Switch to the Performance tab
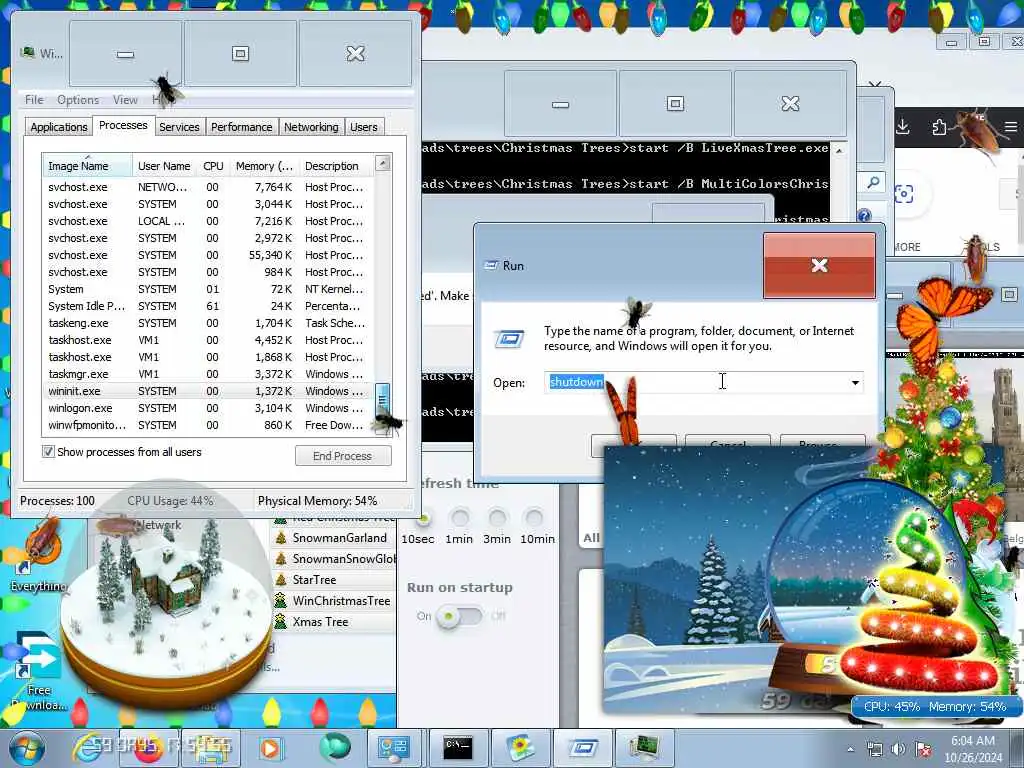Viewport: 1024px width, 768px height. [242, 127]
